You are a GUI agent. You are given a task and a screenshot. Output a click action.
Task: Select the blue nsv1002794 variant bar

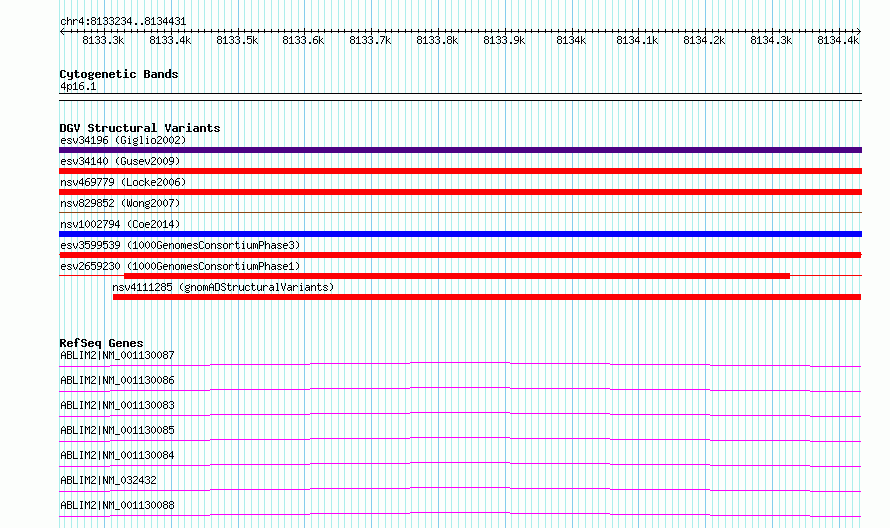(x=460, y=234)
